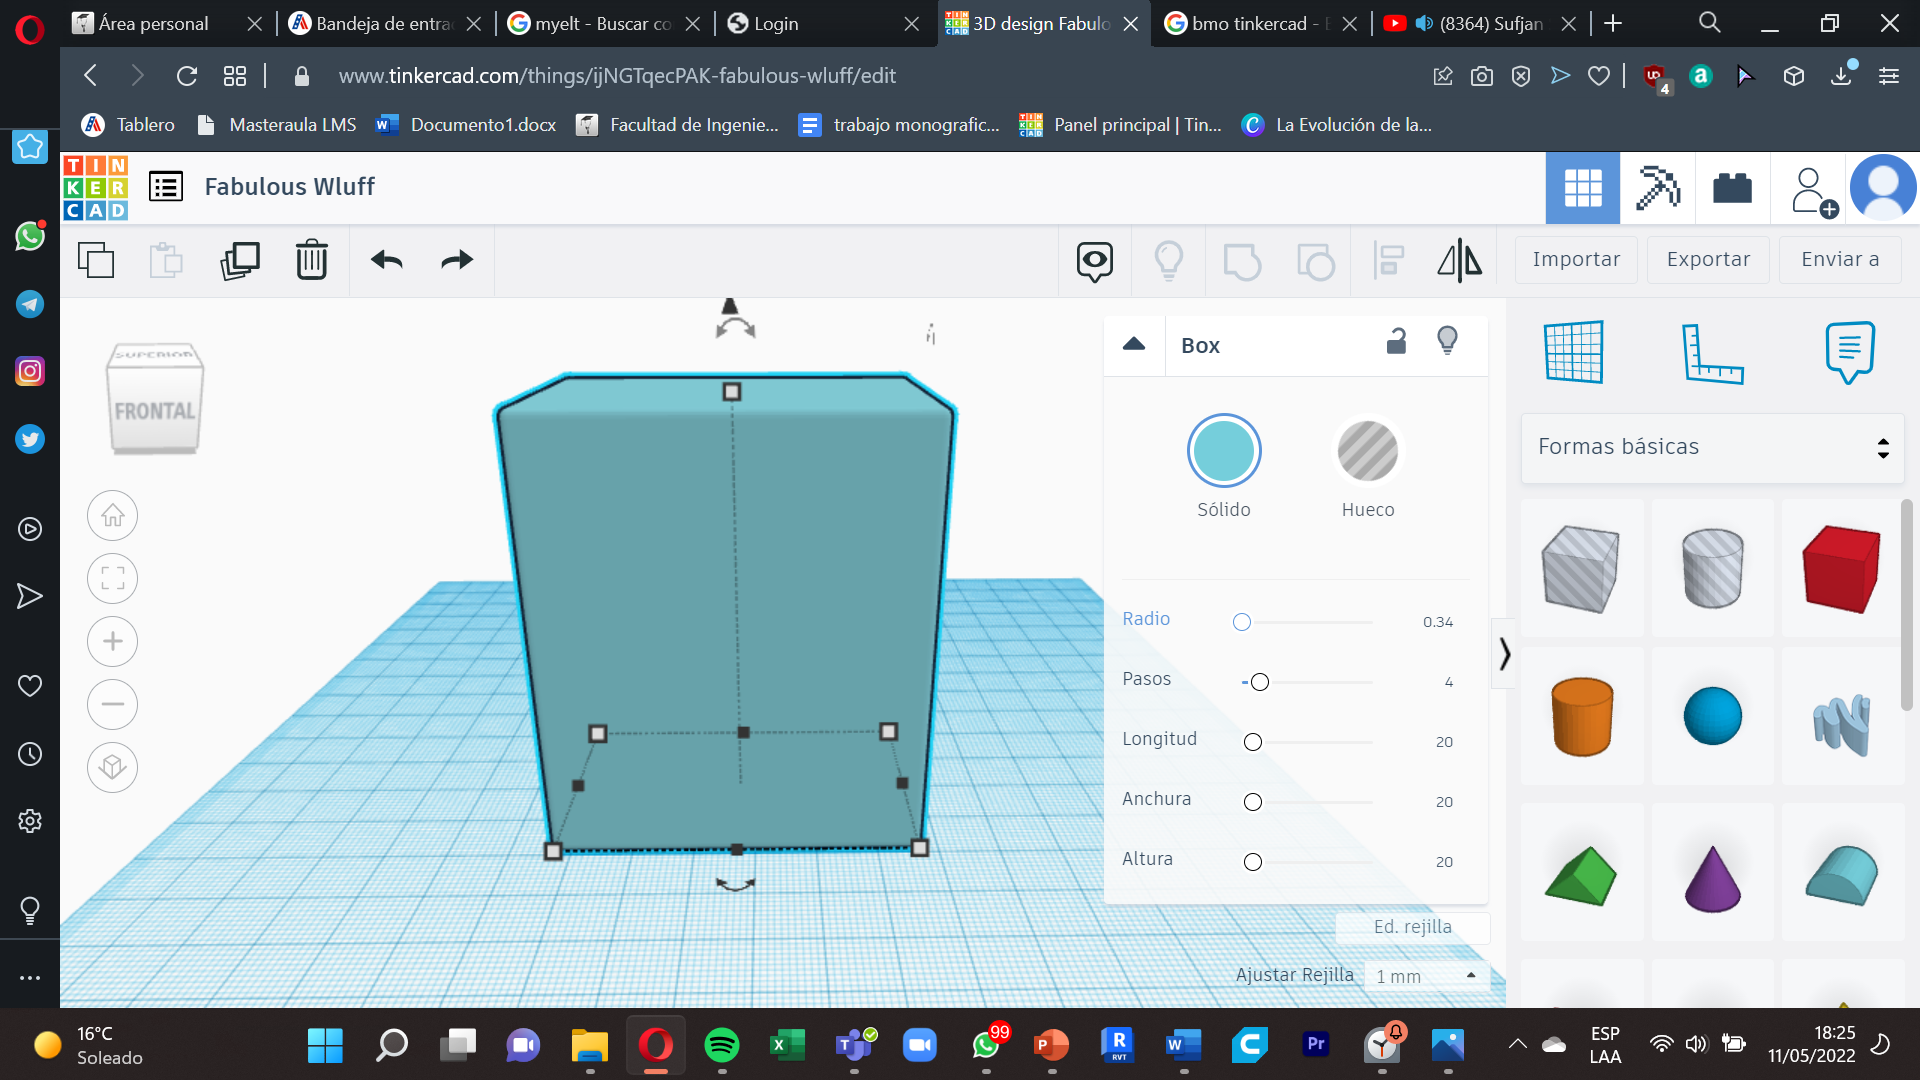
Task: Click the FRONTAL view cube face
Action: tap(154, 411)
